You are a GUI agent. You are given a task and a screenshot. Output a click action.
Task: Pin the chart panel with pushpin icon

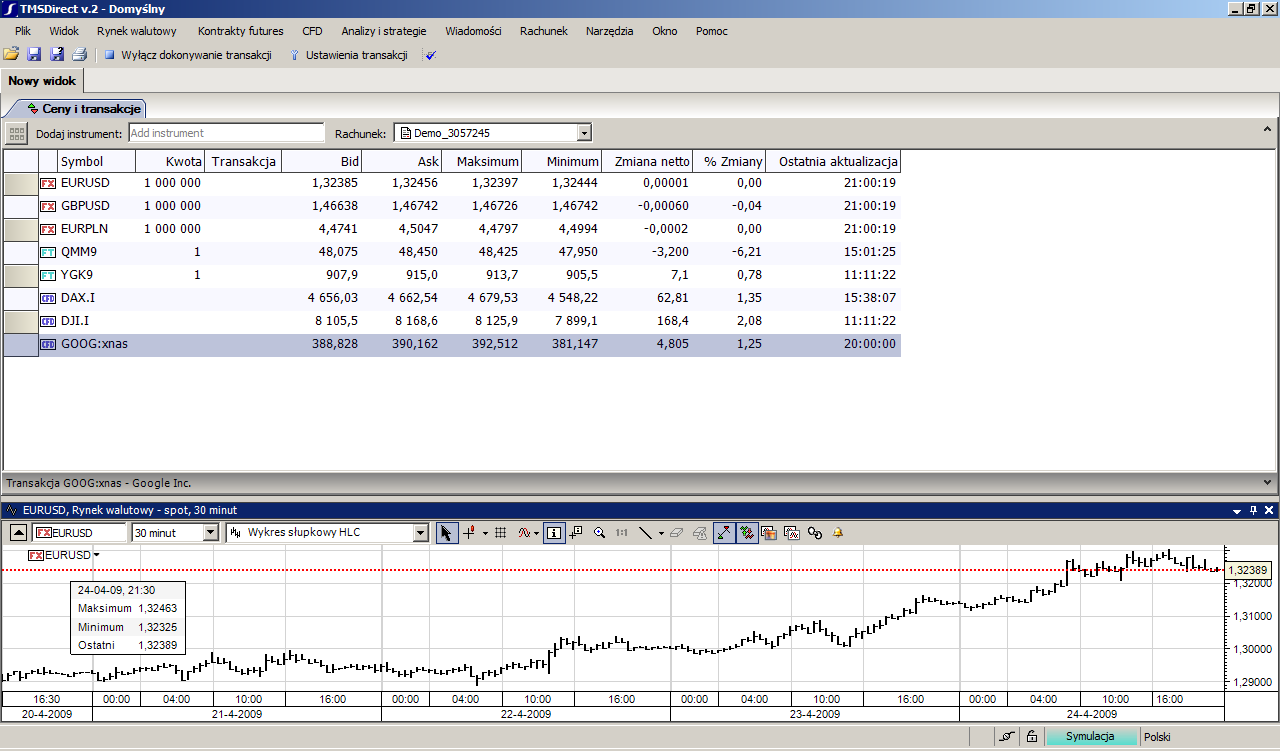(x=1254, y=510)
